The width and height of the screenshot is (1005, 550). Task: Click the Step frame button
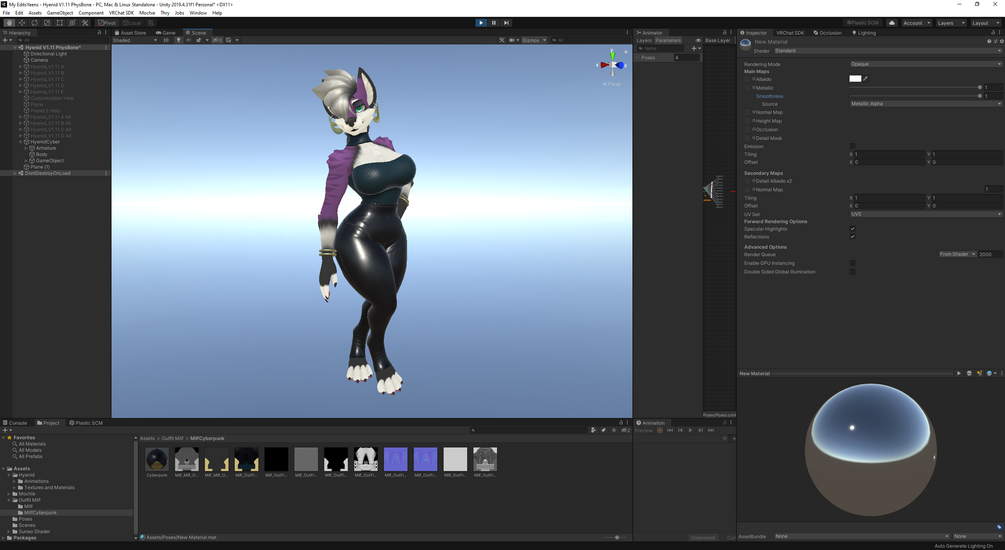pyautogui.click(x=506, y=22)
